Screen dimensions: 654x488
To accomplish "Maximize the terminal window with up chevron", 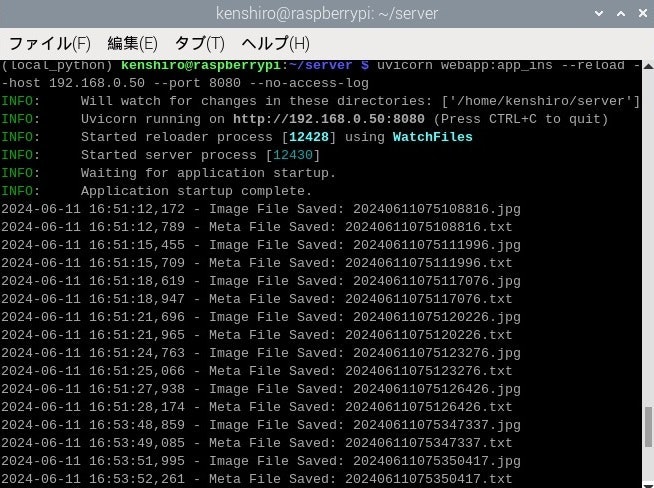I will (x=621, y=14).
